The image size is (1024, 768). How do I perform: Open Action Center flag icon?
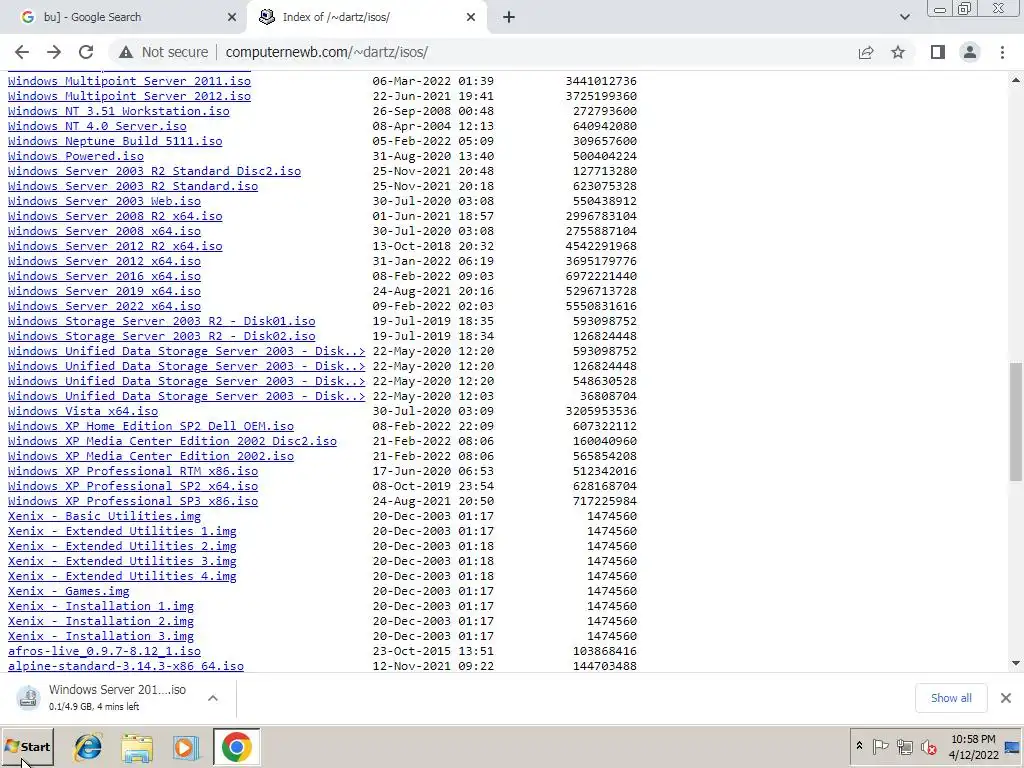(x=880, y=746)
